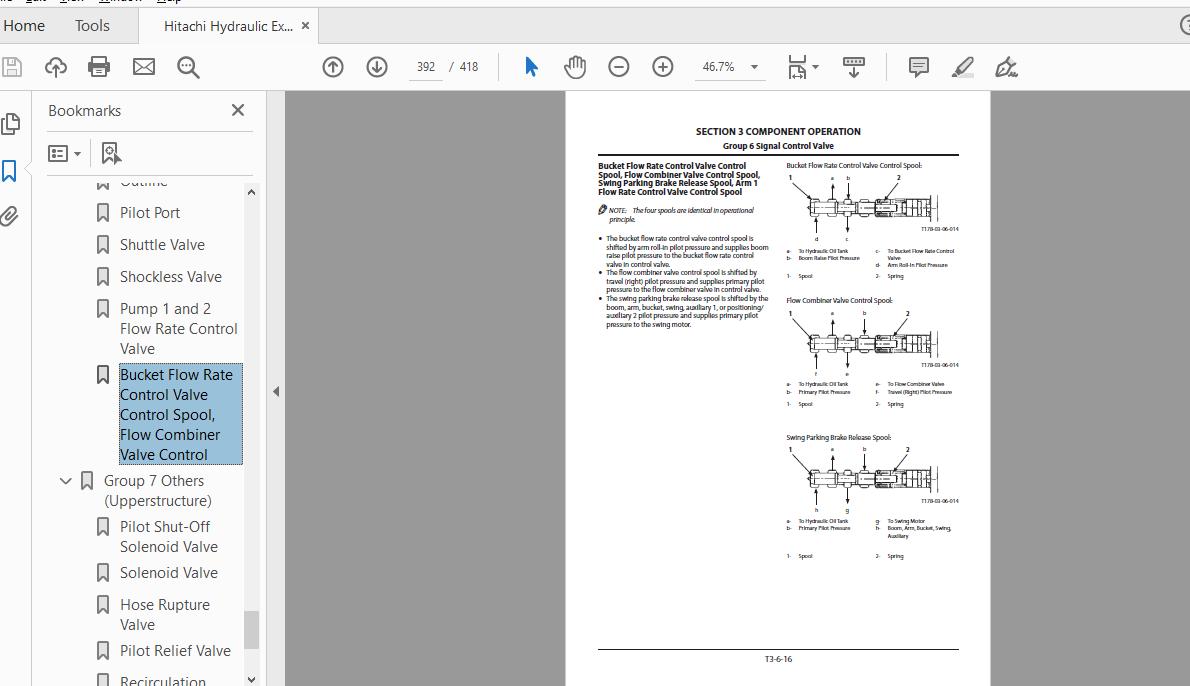
Task: Open the bookmarks options dropdown menu
Action: pyautogui.click(x=65, y=153)
